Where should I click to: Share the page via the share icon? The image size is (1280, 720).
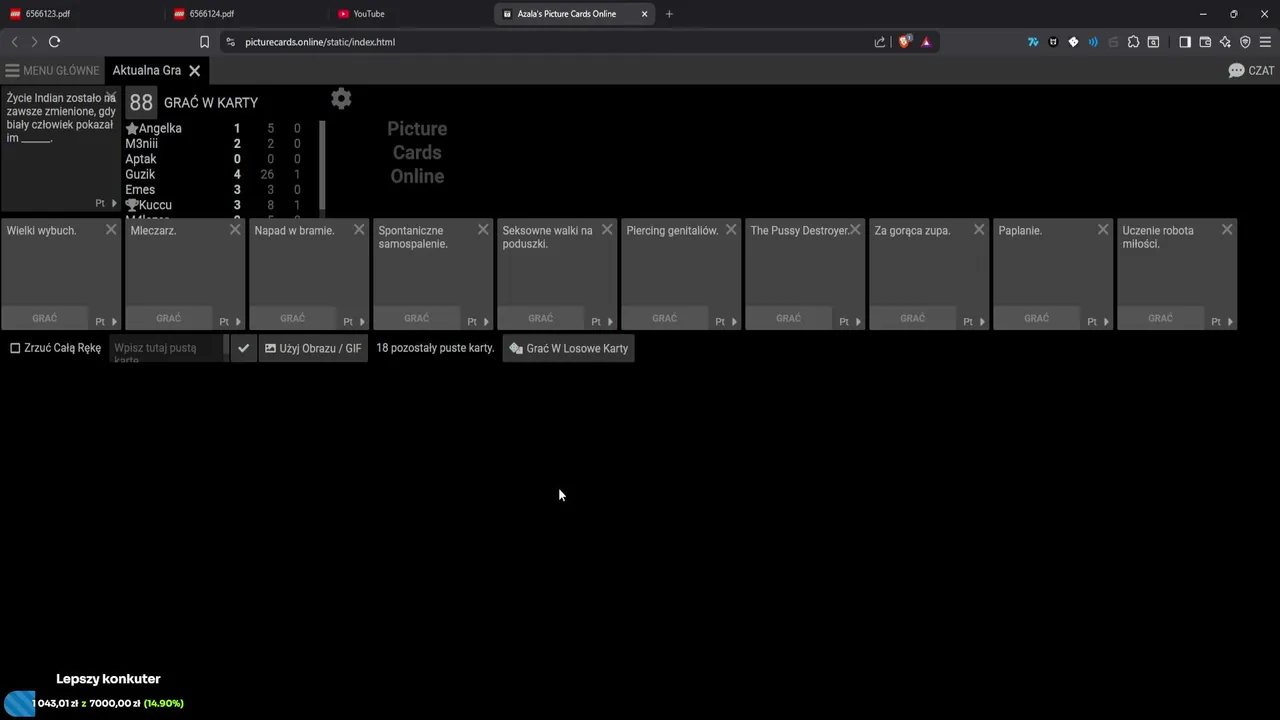(880, 42)
